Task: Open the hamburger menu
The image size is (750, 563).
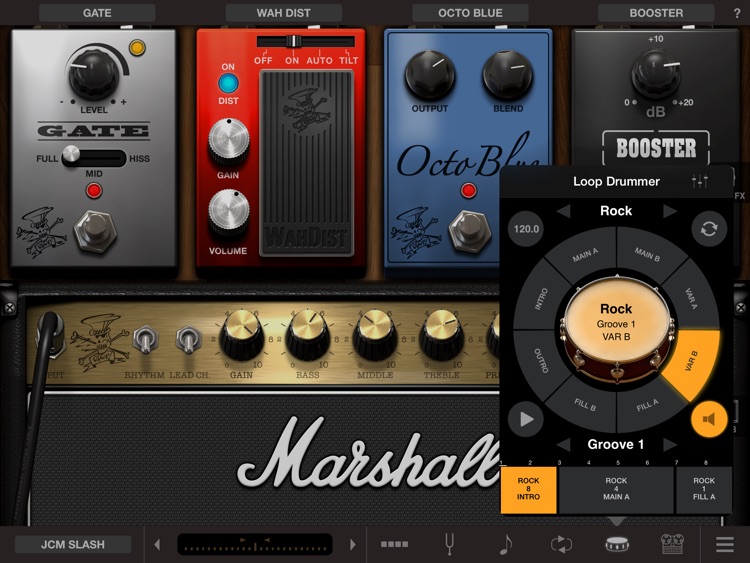Action: pos(725,544)
